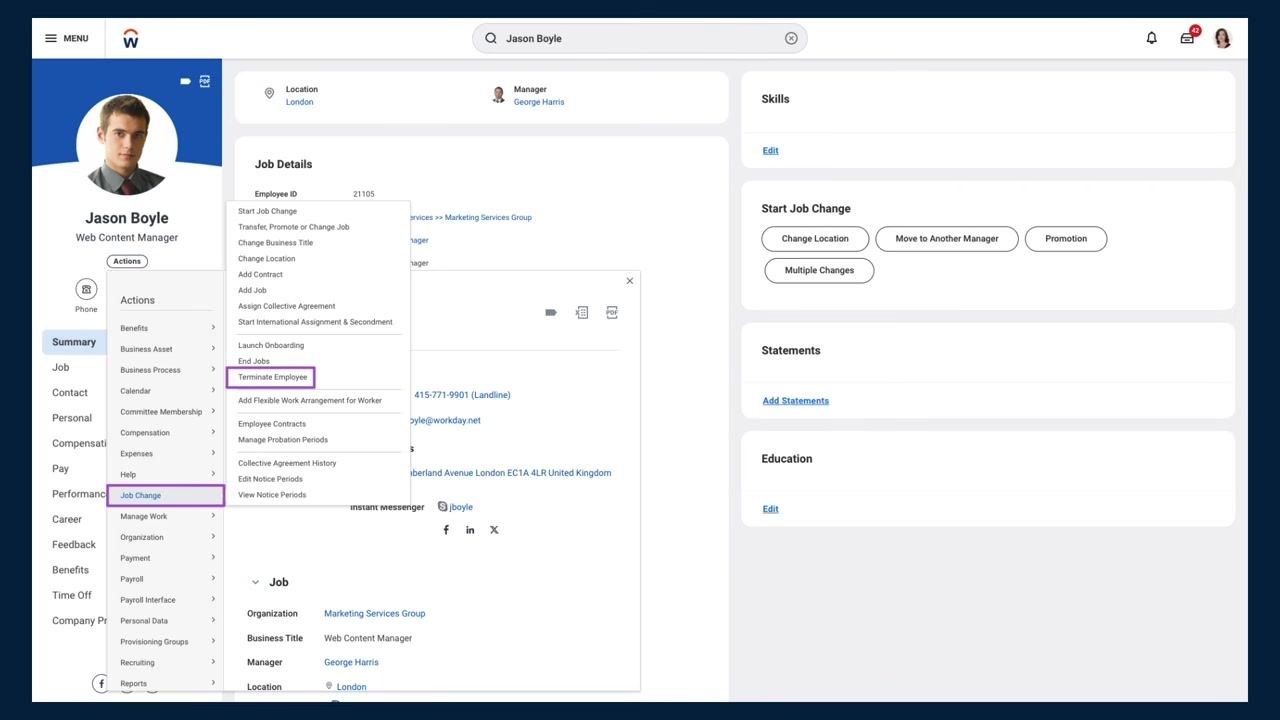This screenshot has width=1280, height=720.
Task: Expand the Compensation actions submenu
Action: (x=167, y=433)
